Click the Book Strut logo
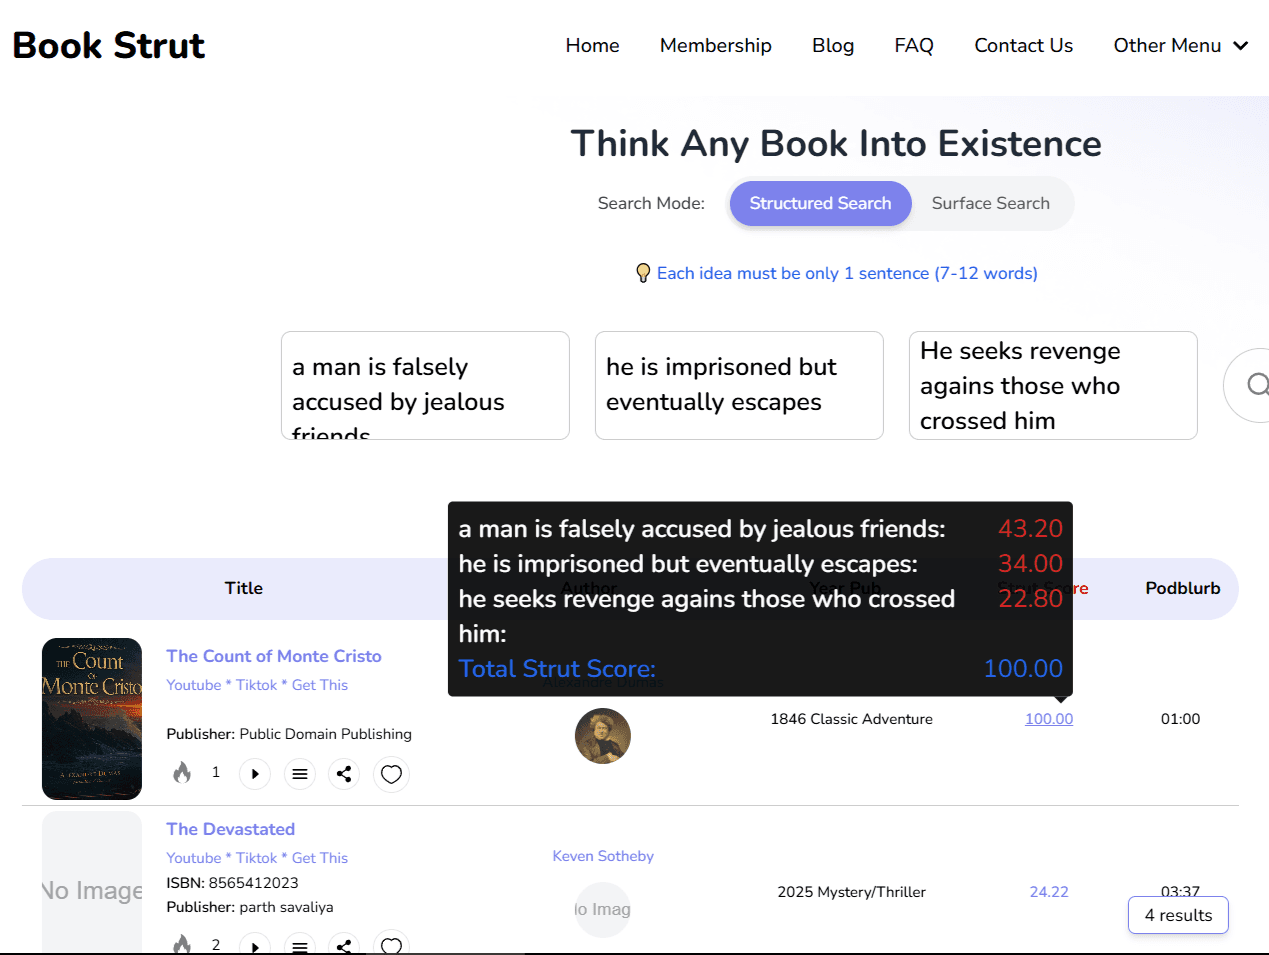The width and height of the screenshot is (1269, 955). (108, 45)
